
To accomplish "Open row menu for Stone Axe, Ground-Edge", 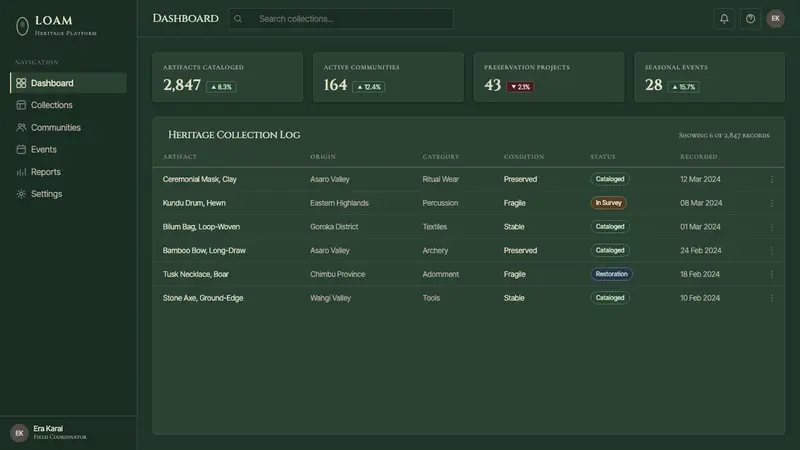I will 771,298.
